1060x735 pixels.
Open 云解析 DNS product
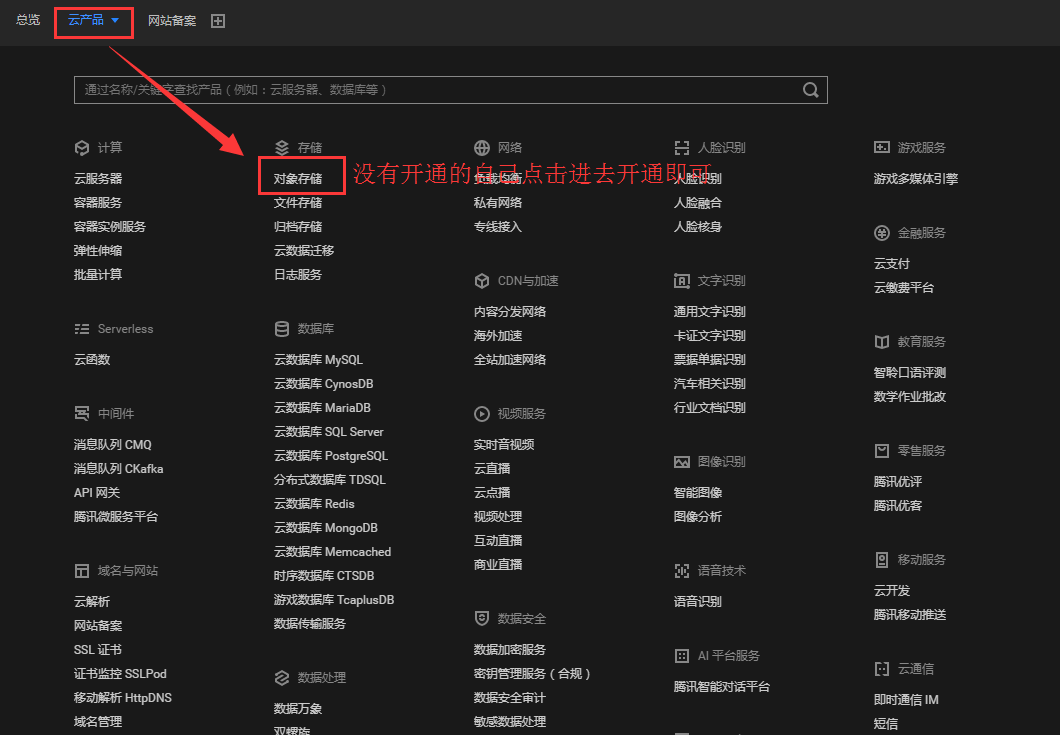(x=92, y=602)
